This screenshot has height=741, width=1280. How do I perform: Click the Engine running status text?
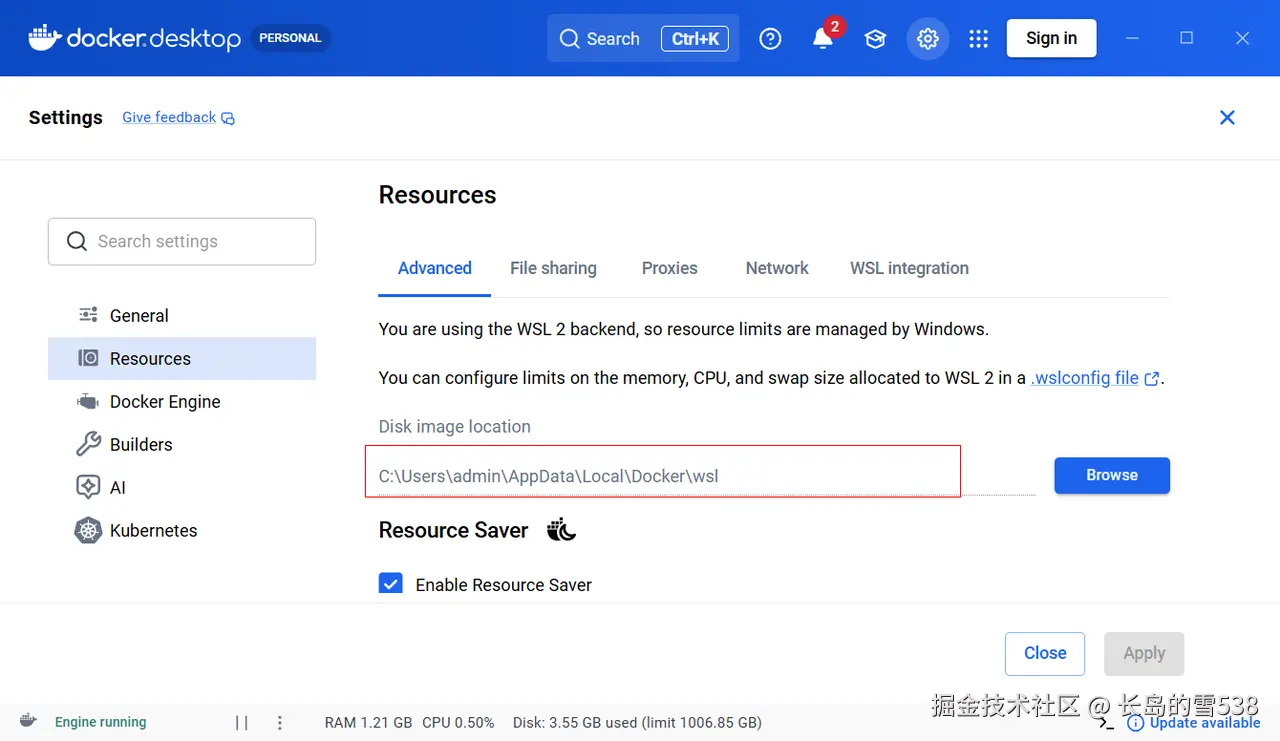(x=100, y=722)
